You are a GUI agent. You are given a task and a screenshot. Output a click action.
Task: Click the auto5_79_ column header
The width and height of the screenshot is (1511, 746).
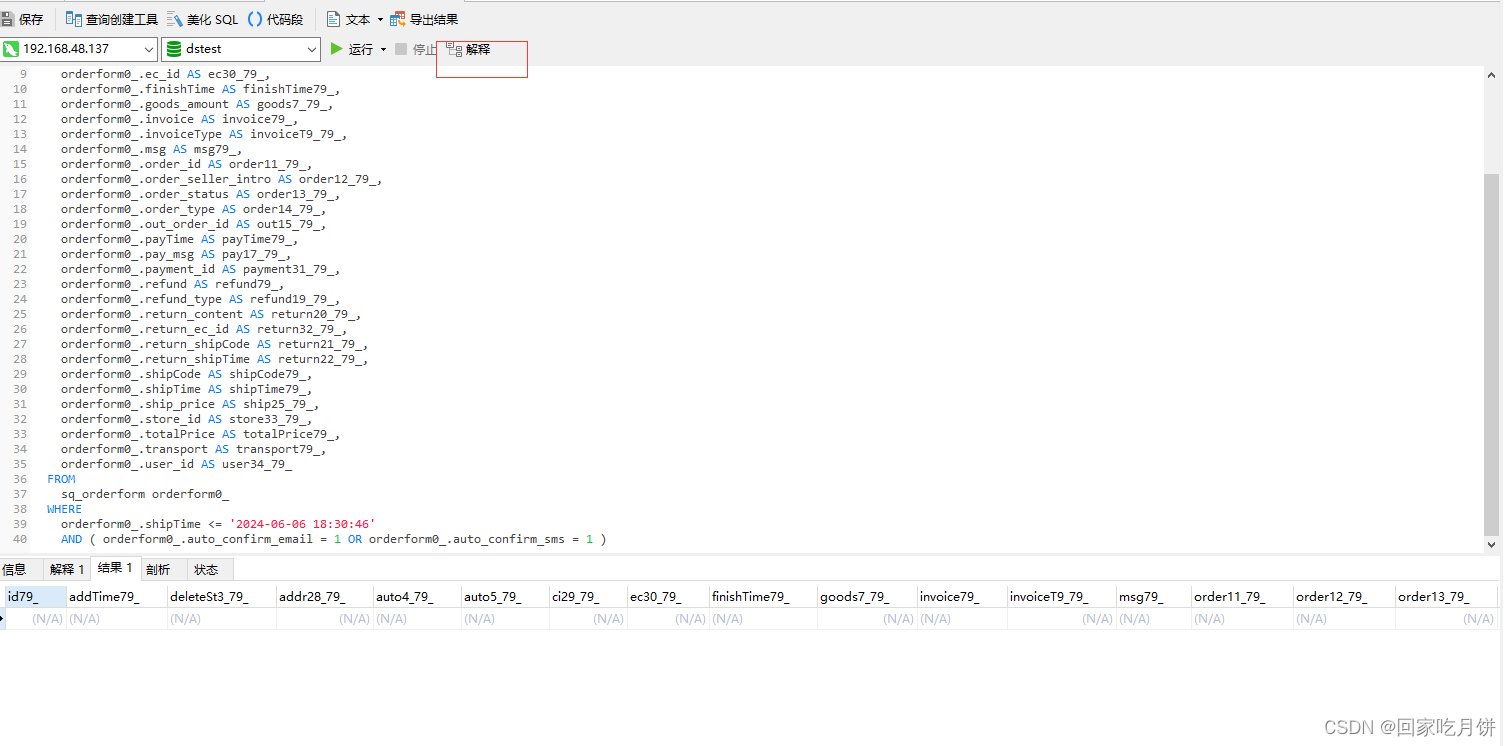click(505, 596)
